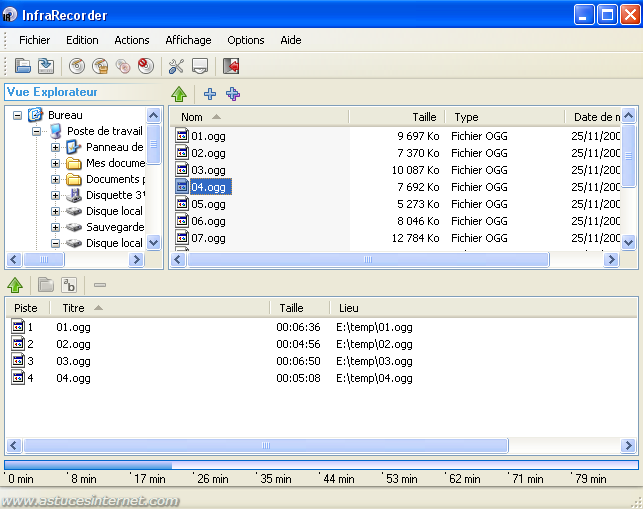
Task: Sort files by Type column header
Action: 505,117
